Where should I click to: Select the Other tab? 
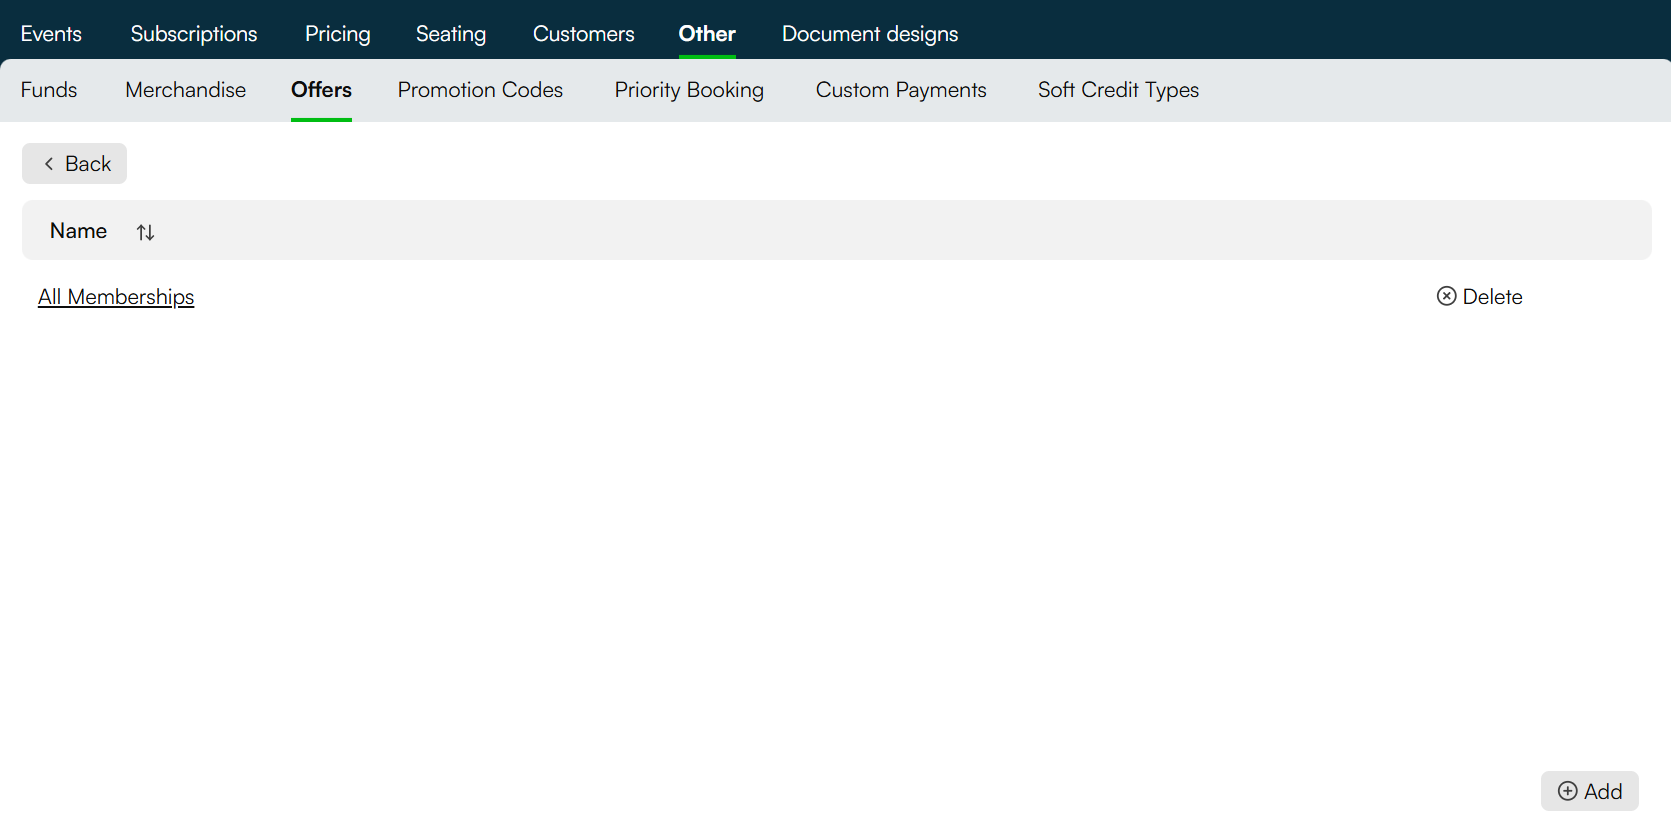pos(707,33)
